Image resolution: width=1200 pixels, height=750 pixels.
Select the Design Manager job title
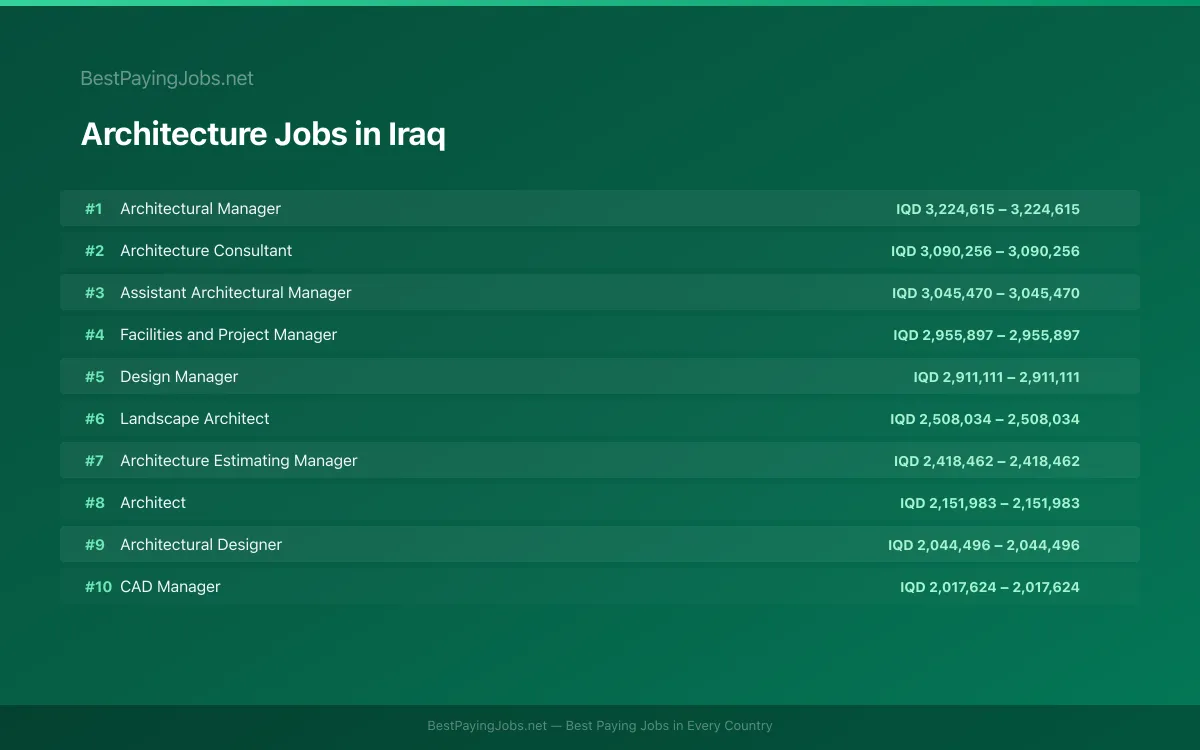pyautogui.click(x=179, y=376)
